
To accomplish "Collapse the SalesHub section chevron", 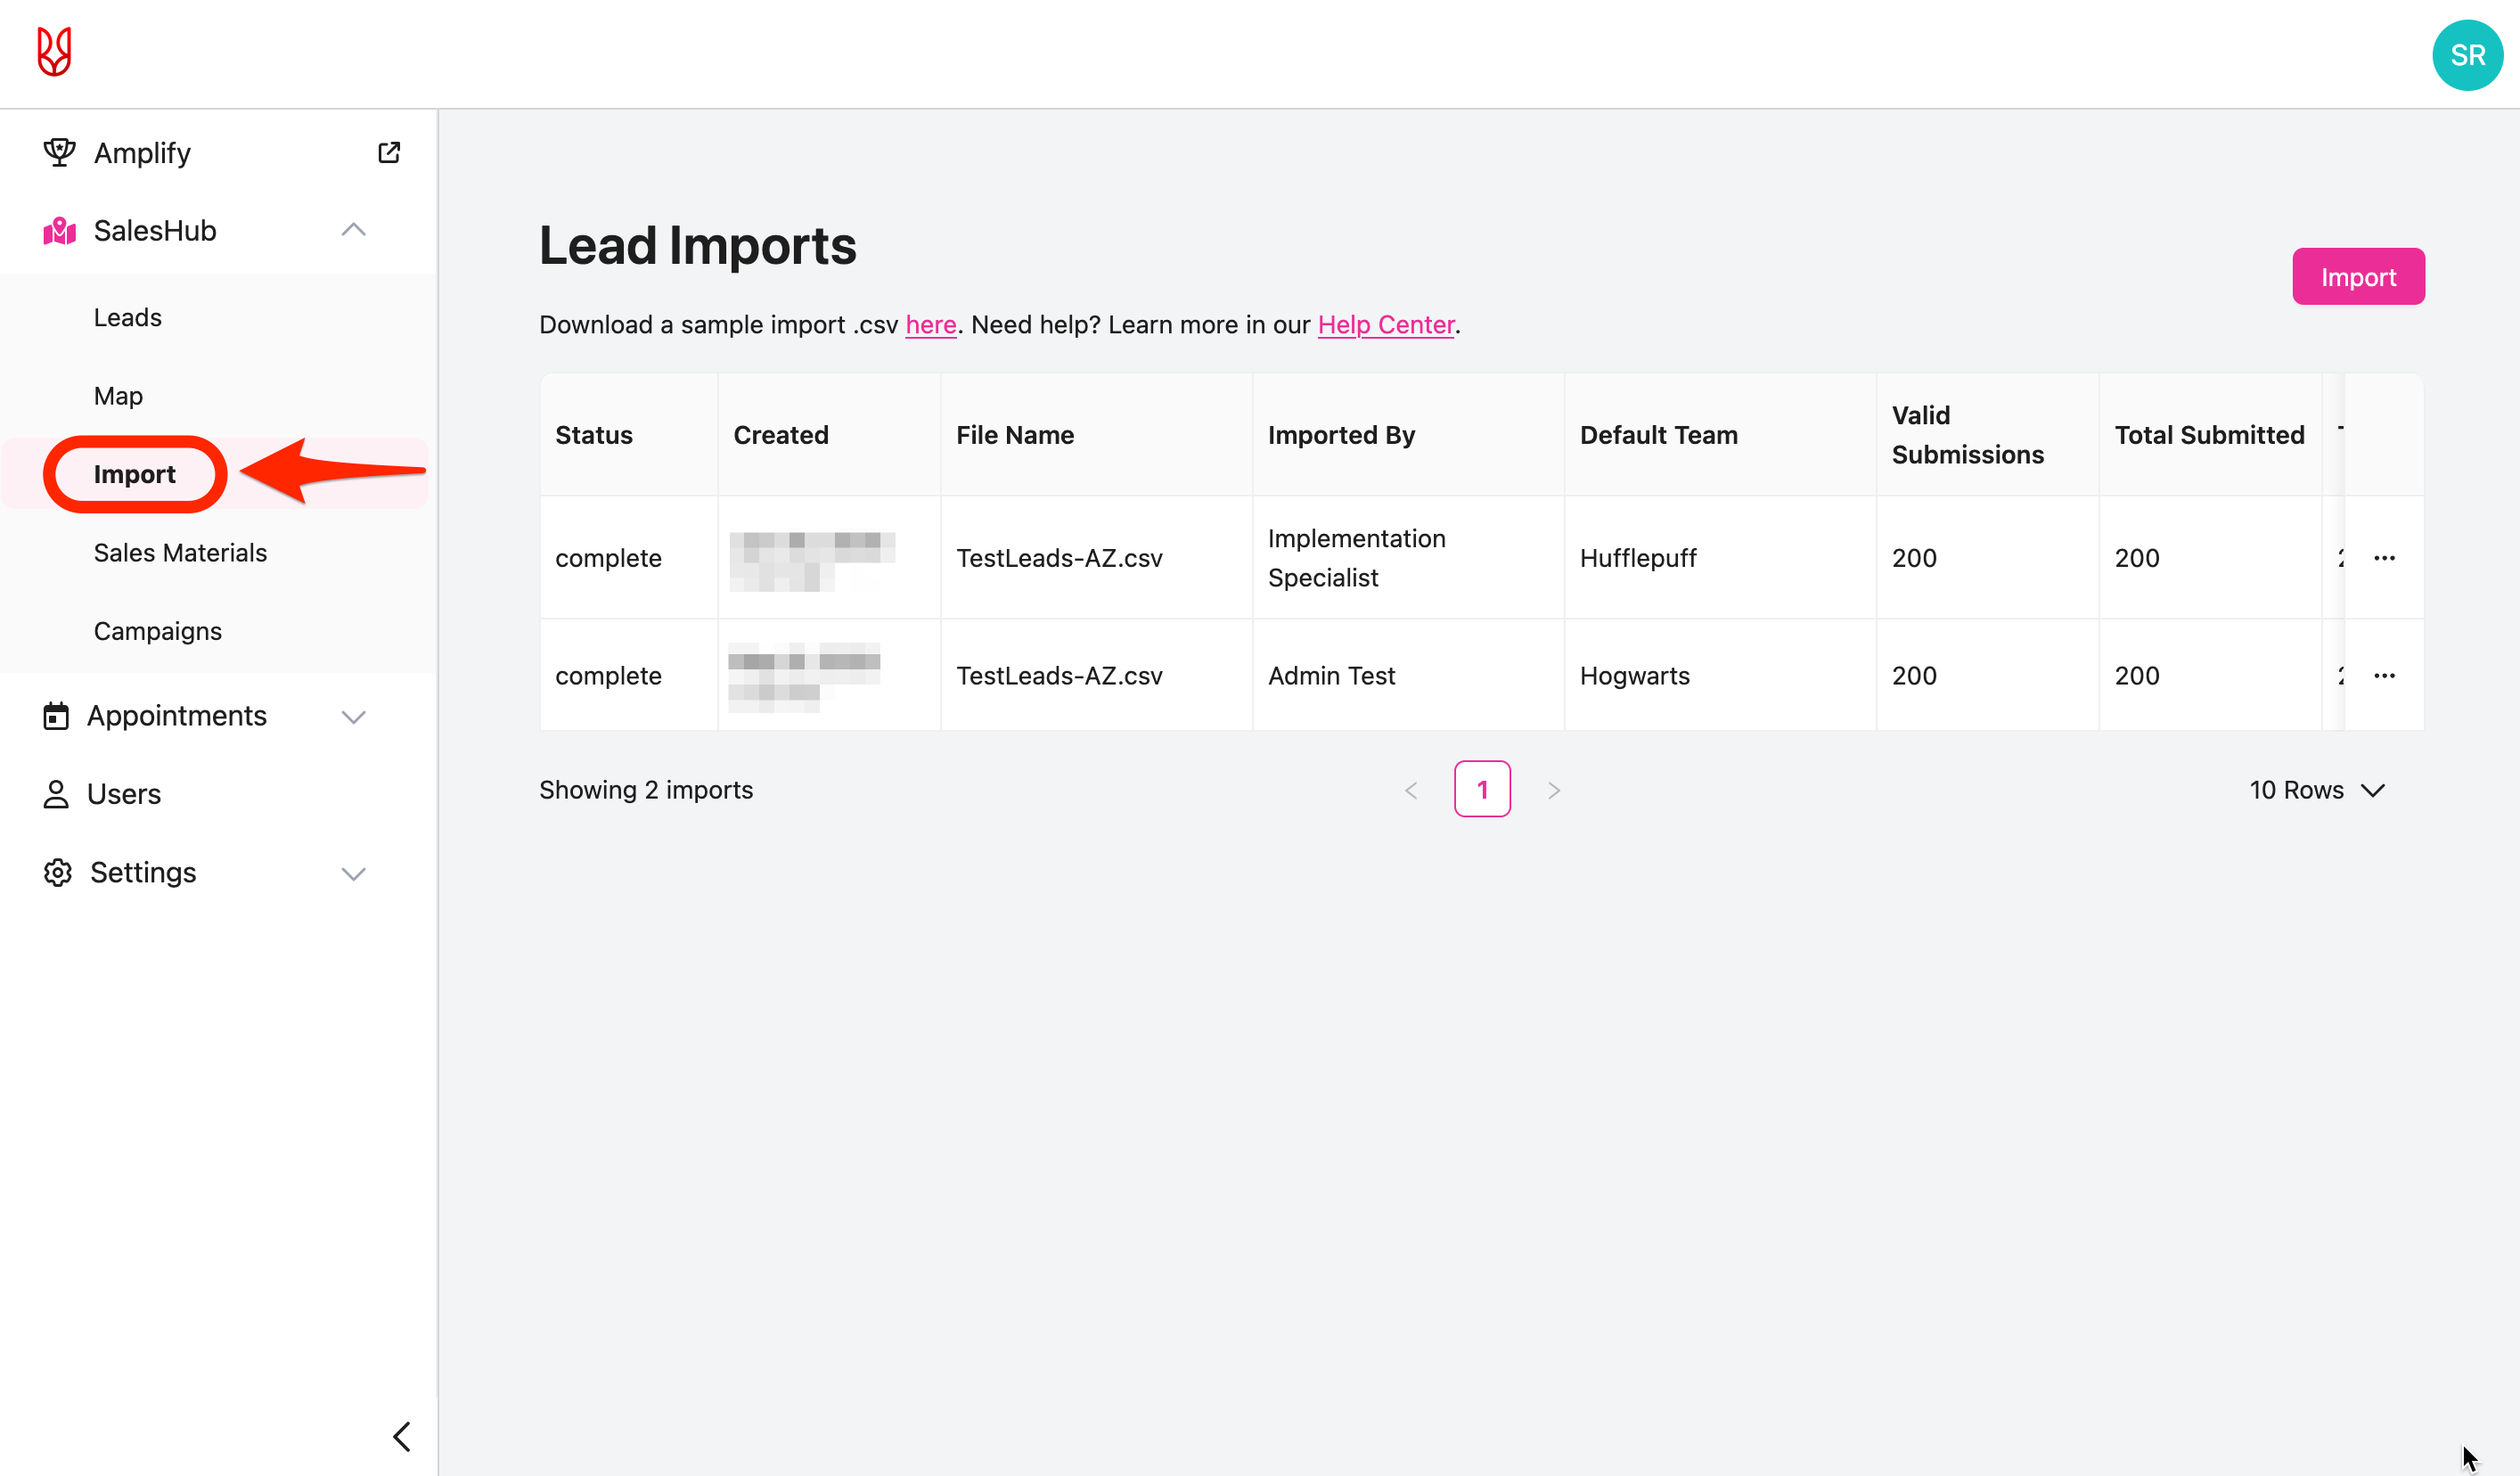I will coord(353,231).
